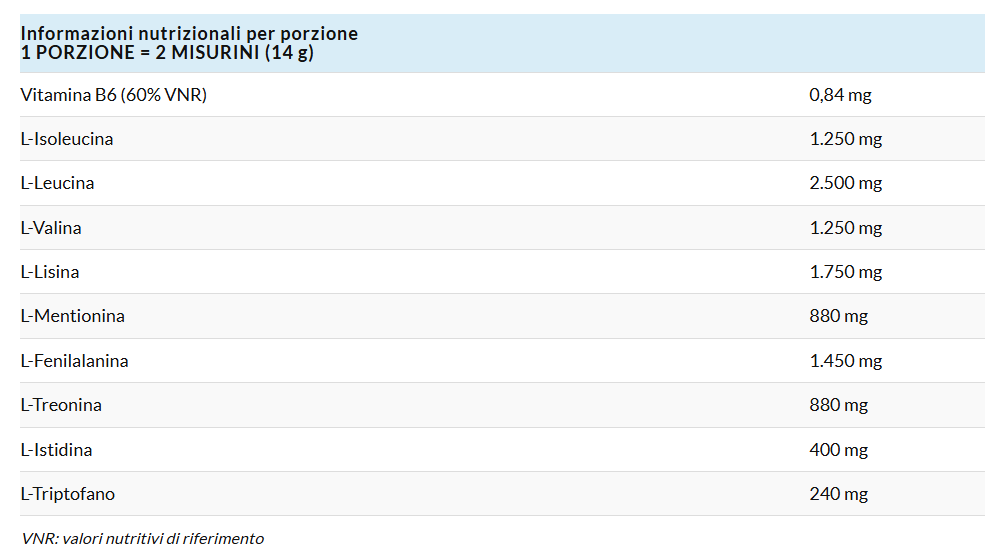Select the 'L-Leucina' row label
Image resolution: width=997 pixels, height=554 pixels.
pyautogui.click(x=57, y=183)
